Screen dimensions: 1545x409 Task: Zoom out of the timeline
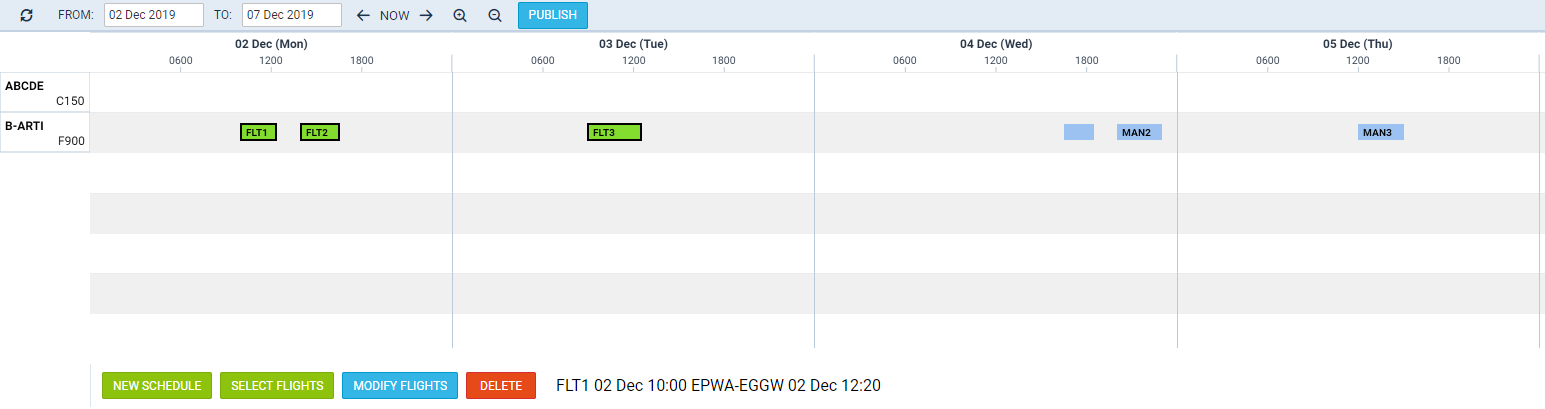[494, 15]
